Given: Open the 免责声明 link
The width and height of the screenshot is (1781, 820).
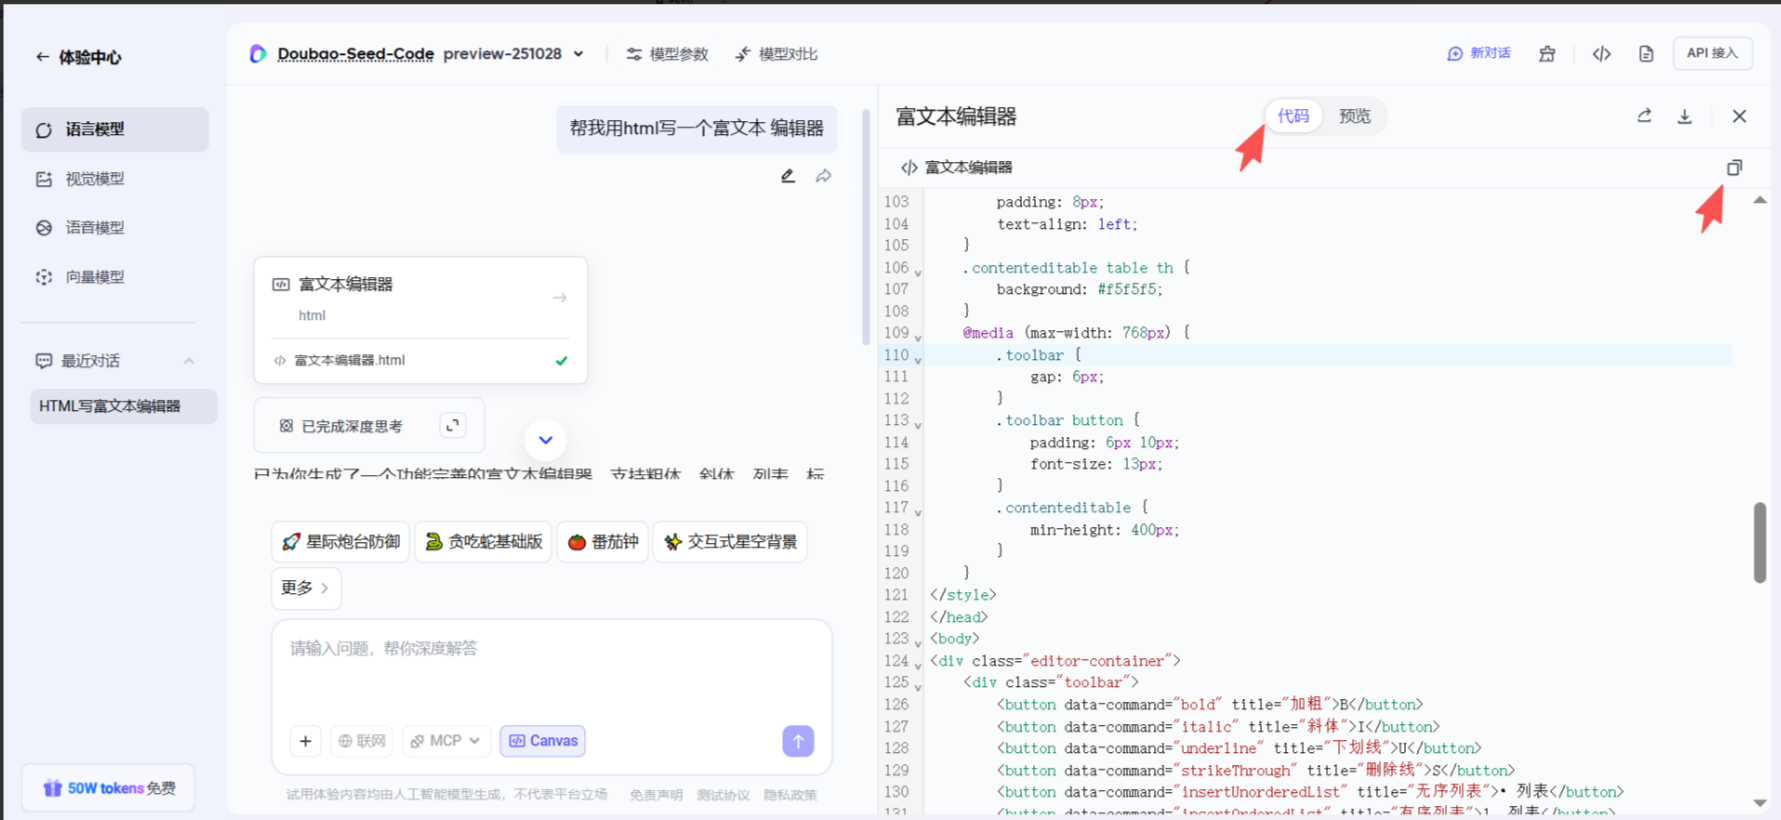Looking at the screenshot, I should tap(656, 795).
